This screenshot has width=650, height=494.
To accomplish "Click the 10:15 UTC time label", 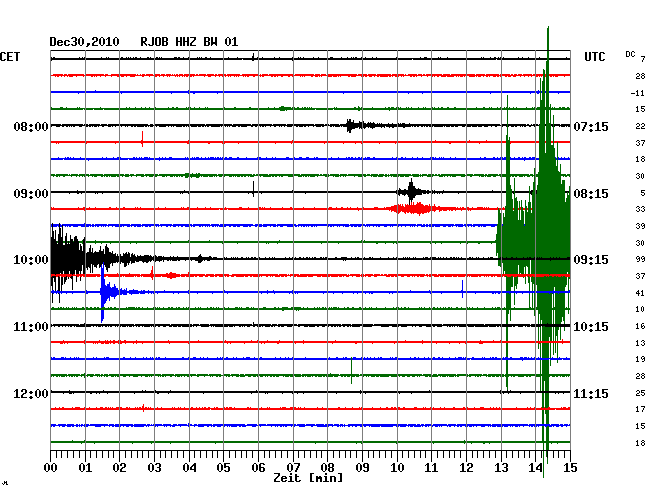I will 591,327.
